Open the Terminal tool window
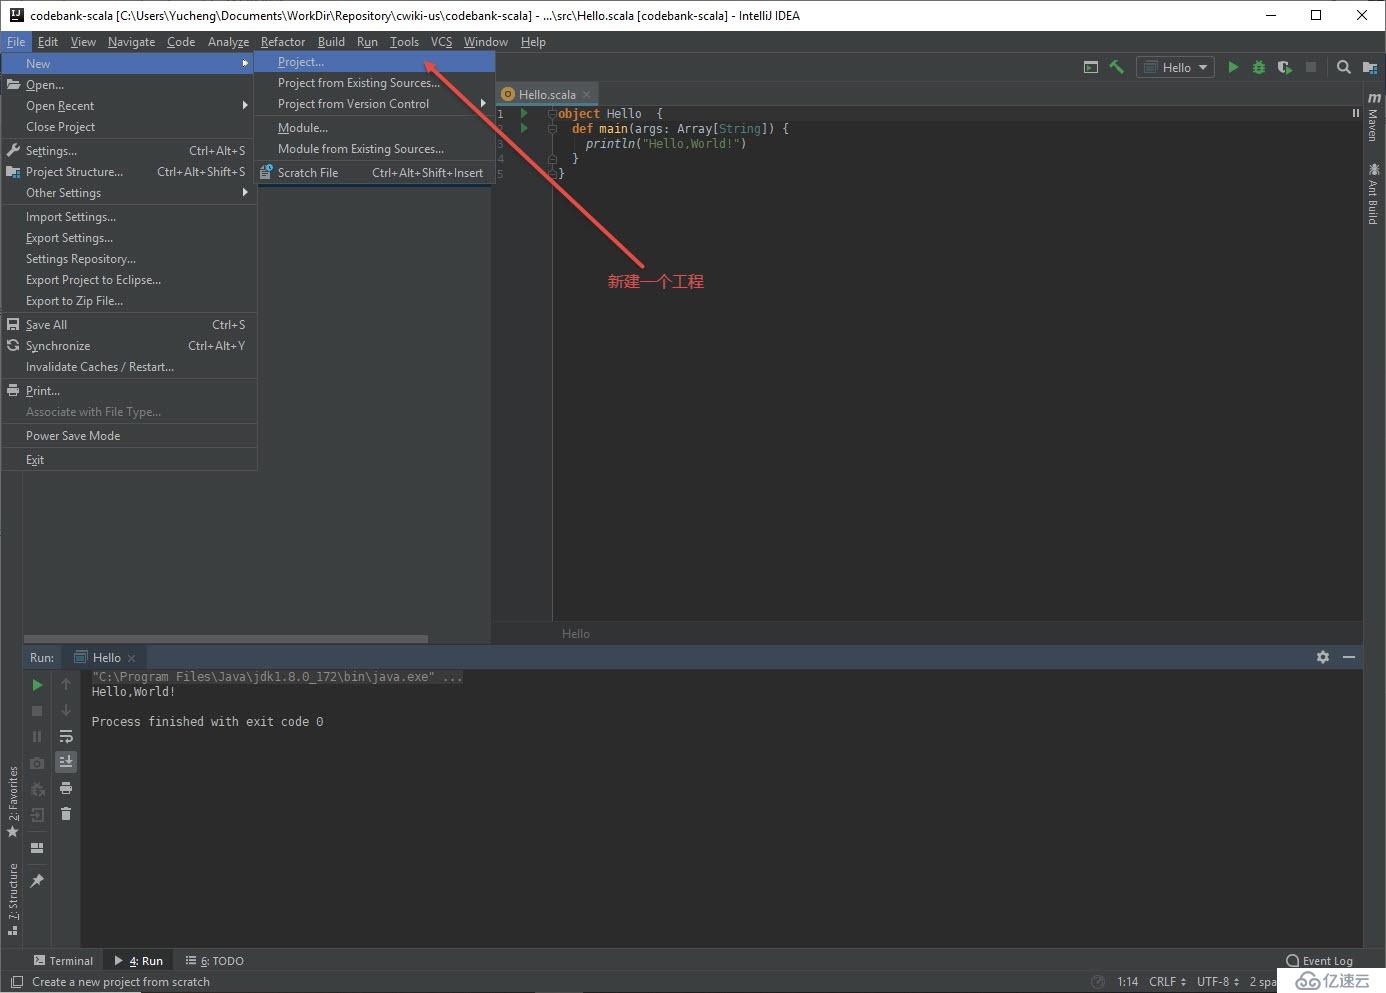This screenshot has width=1386, height=993. coord(63,961)
